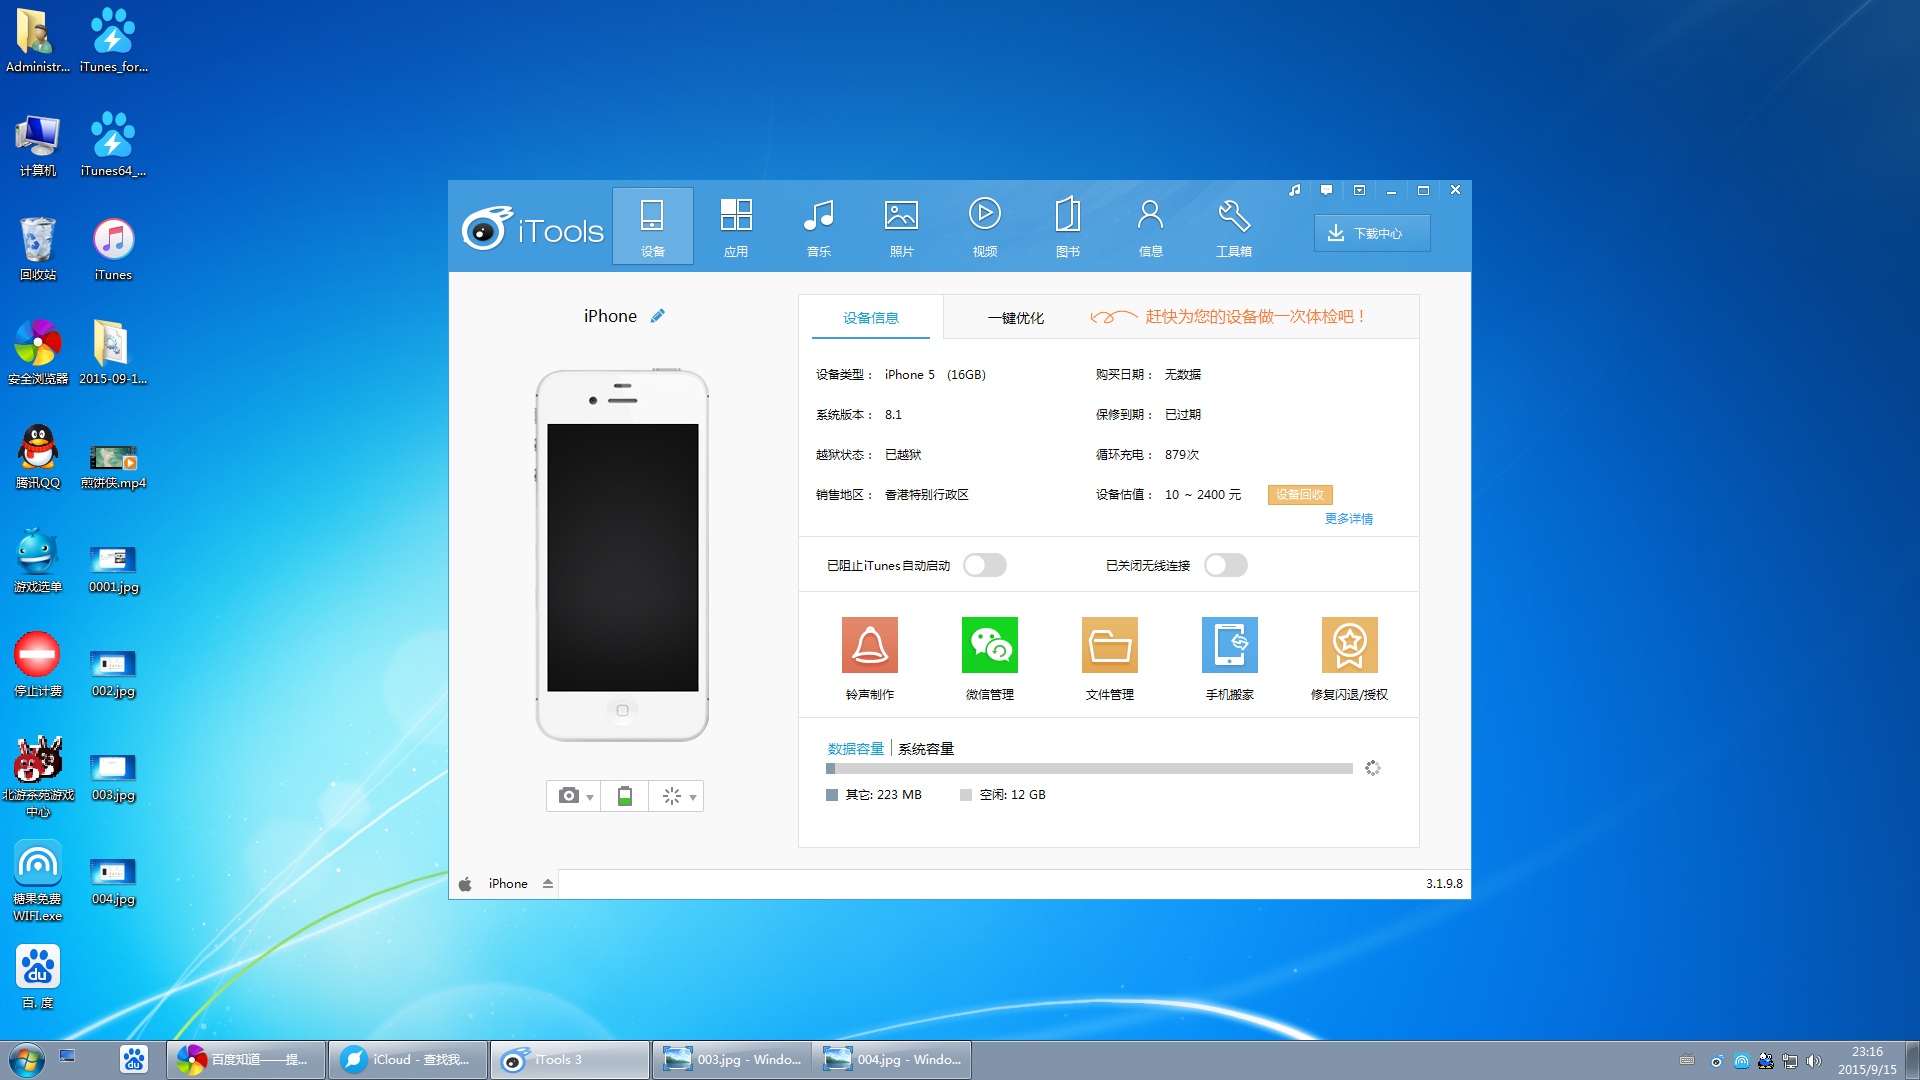This screenshot has width=1920, height=1080.
Task: Switch to the 一键优化 optimization tab
Action: (x=1017, y=317)
